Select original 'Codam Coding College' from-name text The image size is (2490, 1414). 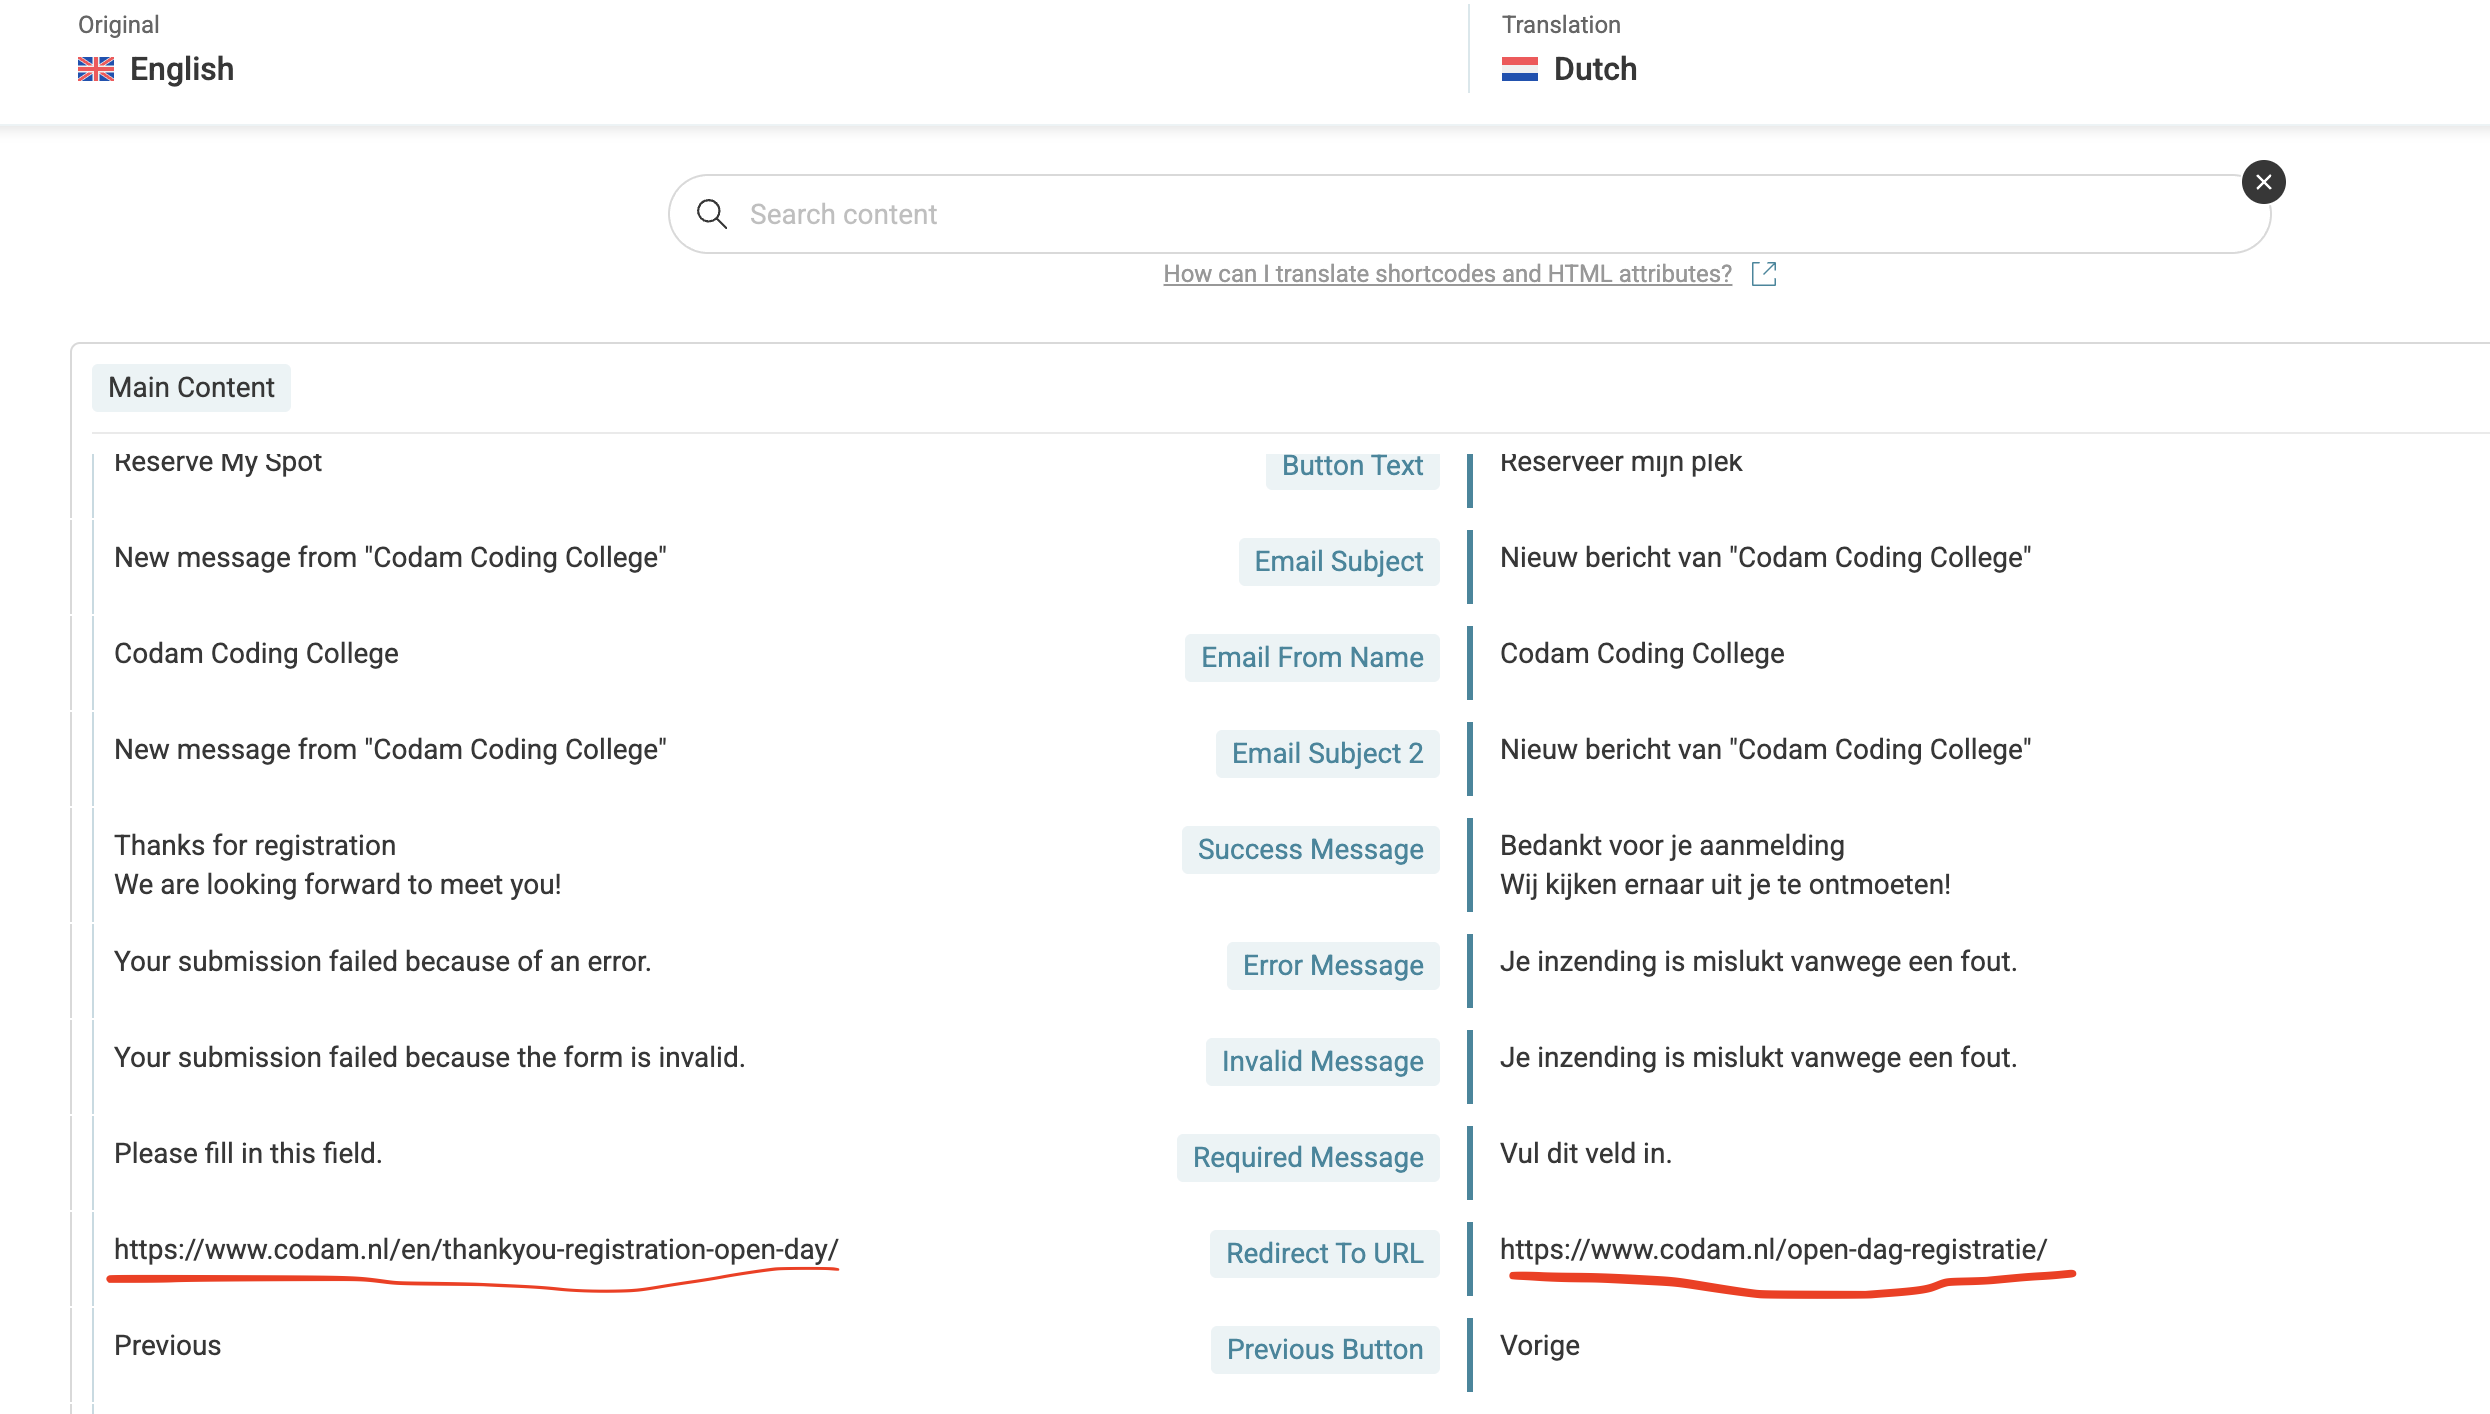[x=256, y=654]
